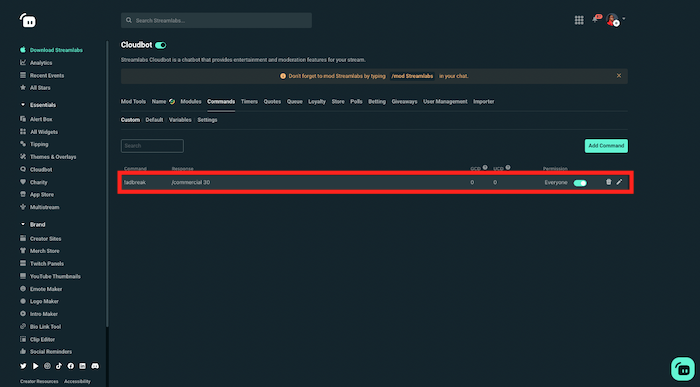Dismiss the mod Streamlabs reminder banner
700x387 pixels.
coord(619,76)
